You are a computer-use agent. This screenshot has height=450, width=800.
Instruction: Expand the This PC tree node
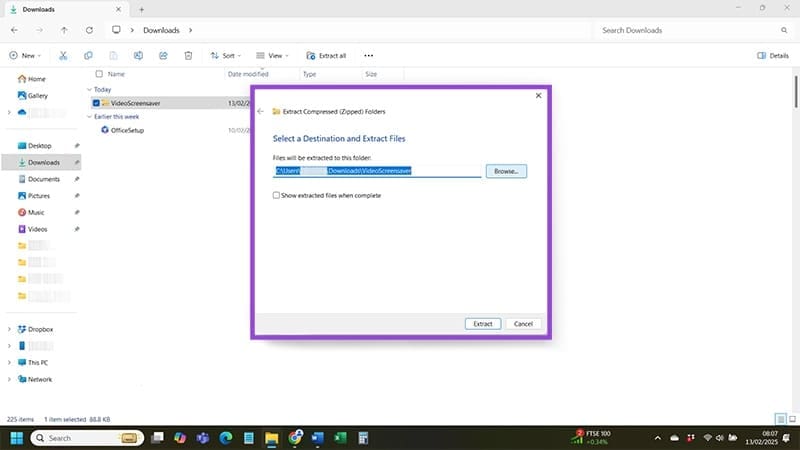tap(10, 363)
